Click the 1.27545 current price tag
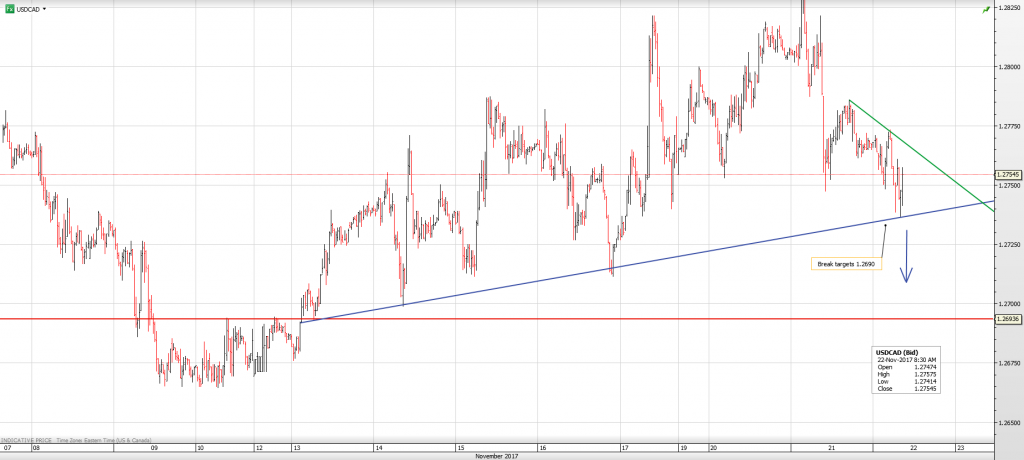This screenshot has width=1024, height=460. coord(1008,174)
